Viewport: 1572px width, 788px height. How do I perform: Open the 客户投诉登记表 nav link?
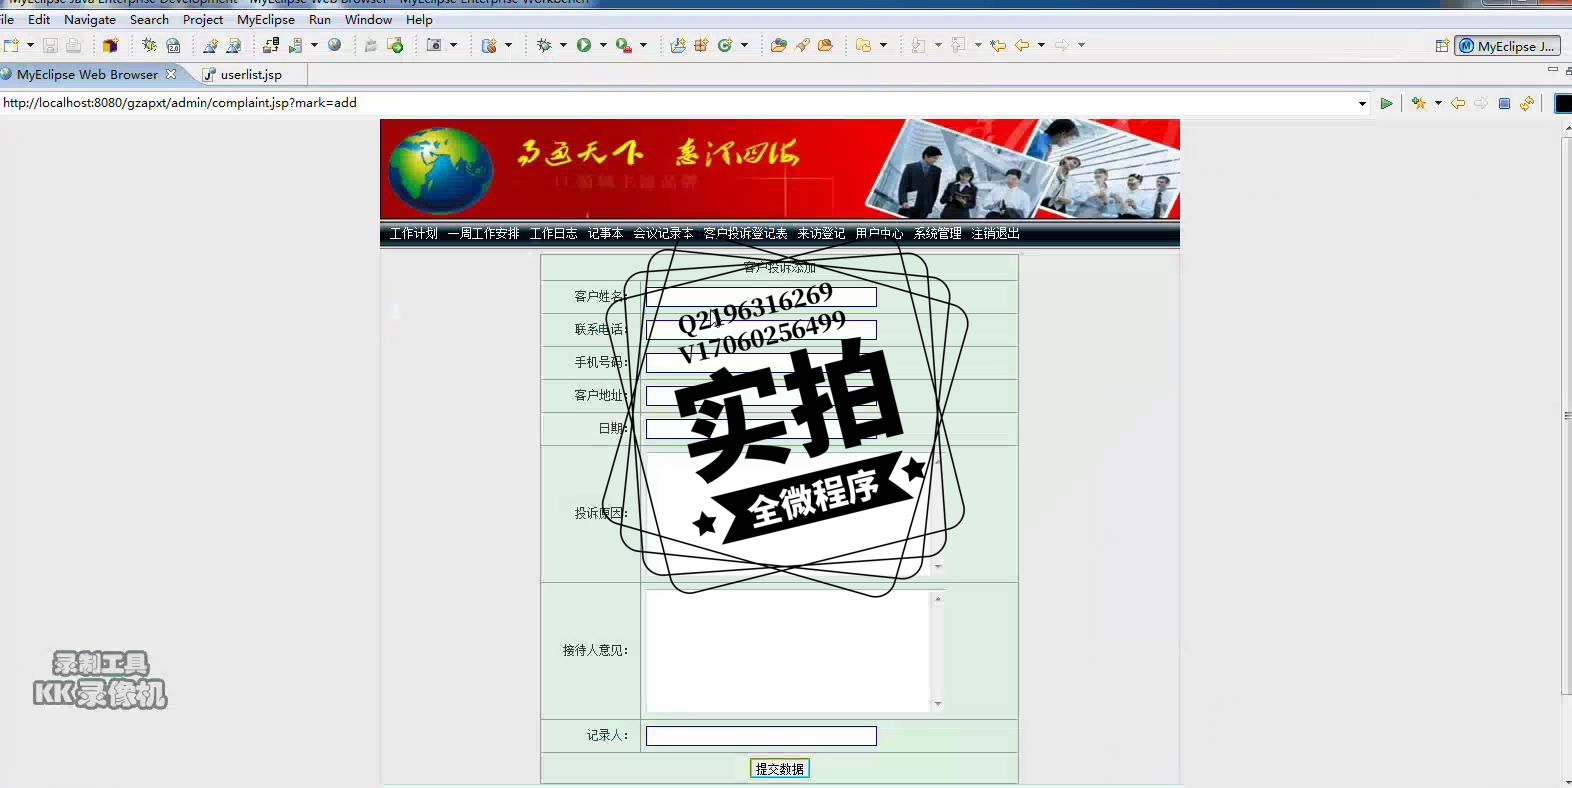coord(745,233)
